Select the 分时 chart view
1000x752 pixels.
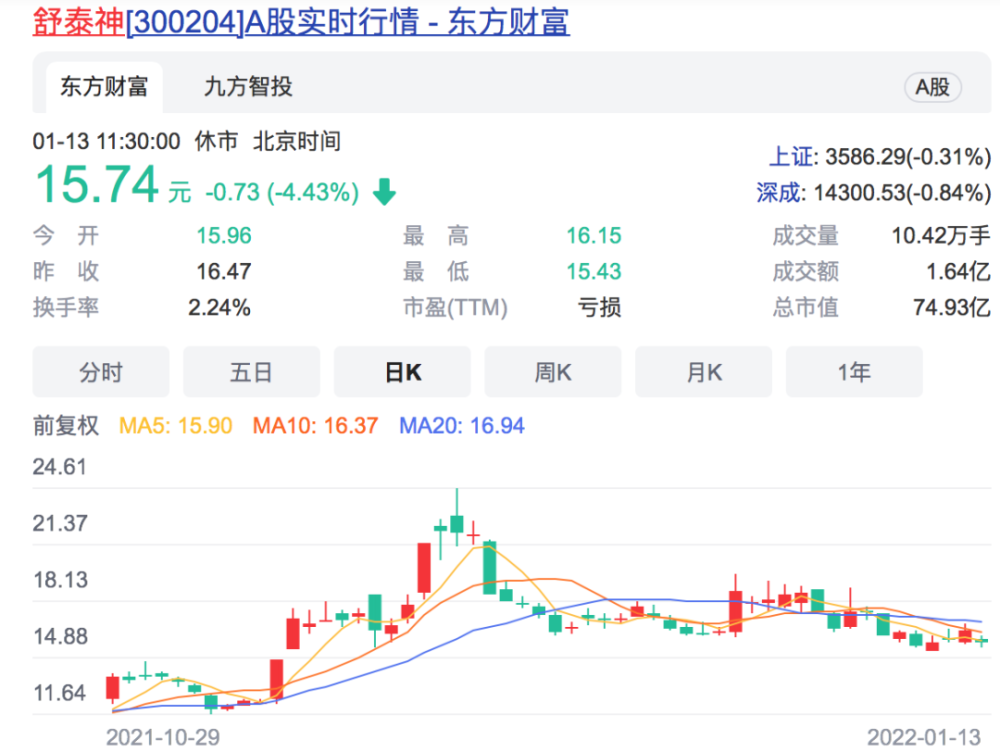(101, 372)
